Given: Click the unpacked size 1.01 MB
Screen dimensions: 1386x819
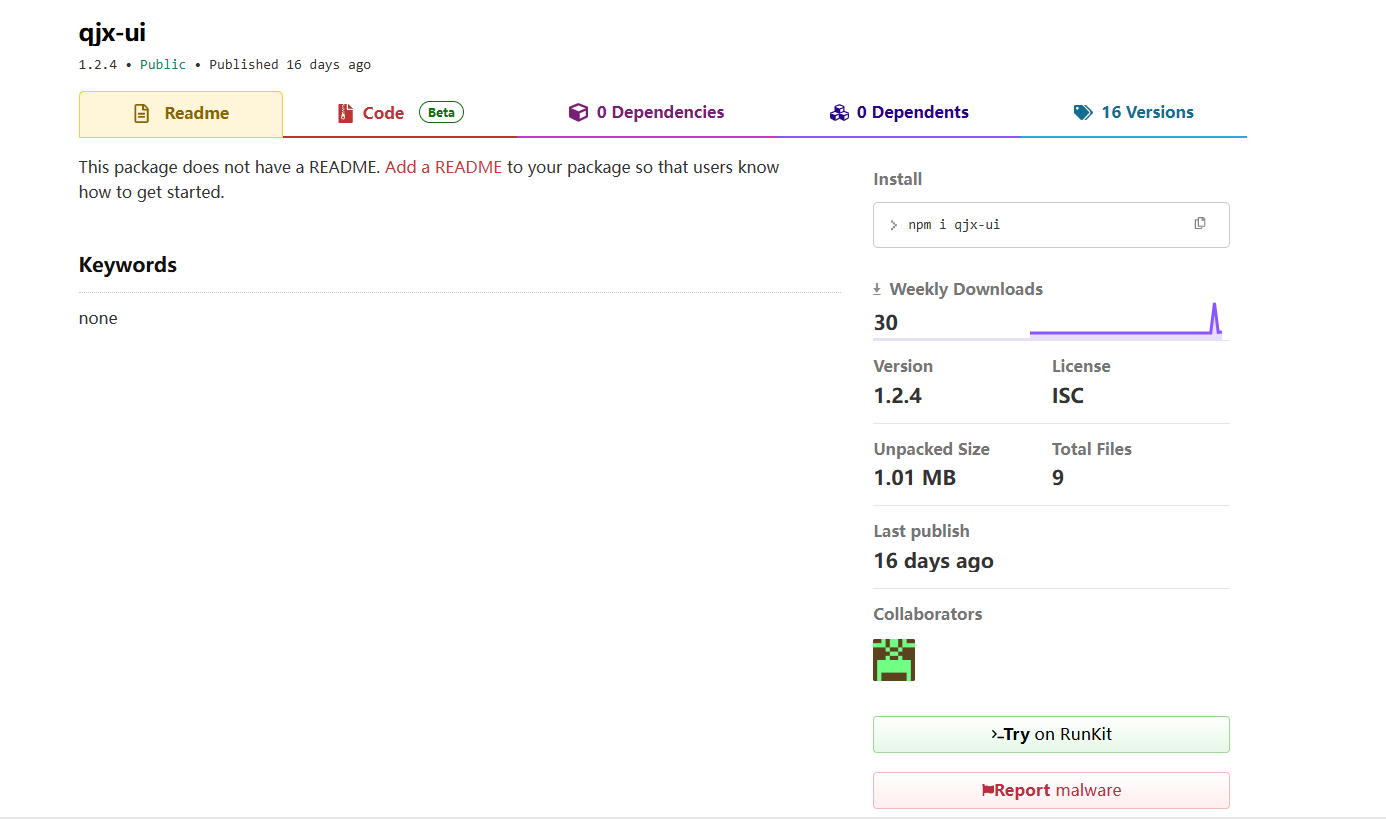Looking at the screenshot, I should (915, 478).
